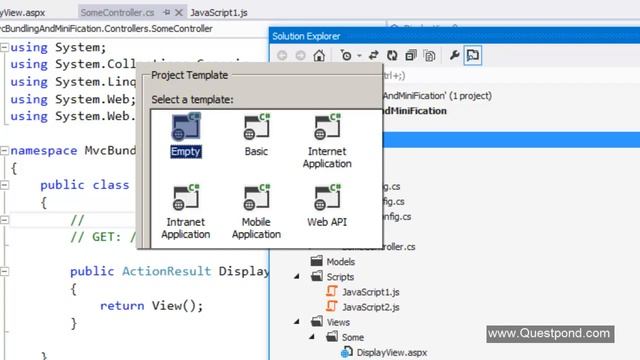640x360 pixels.
Task: Collapse the public class block
Action: pos(4,185)
